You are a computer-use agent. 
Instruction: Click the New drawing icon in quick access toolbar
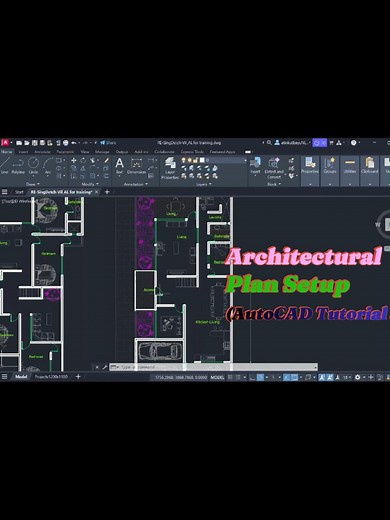(19, 143)
